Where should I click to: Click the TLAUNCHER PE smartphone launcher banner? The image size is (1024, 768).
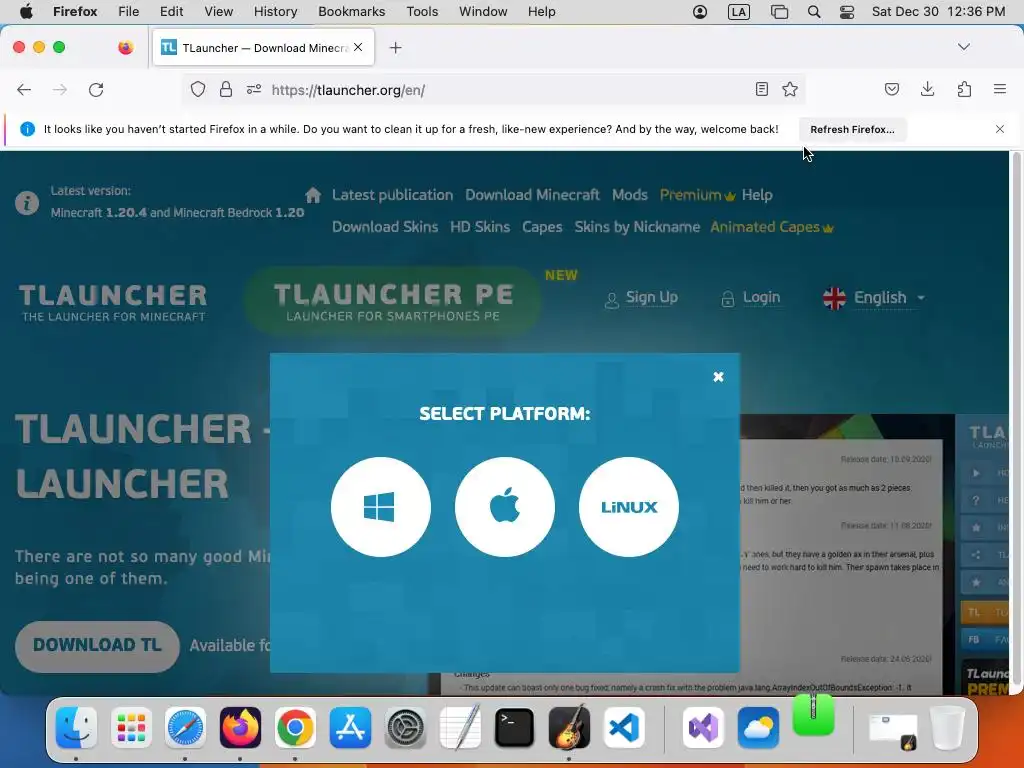tap(393, 302)
